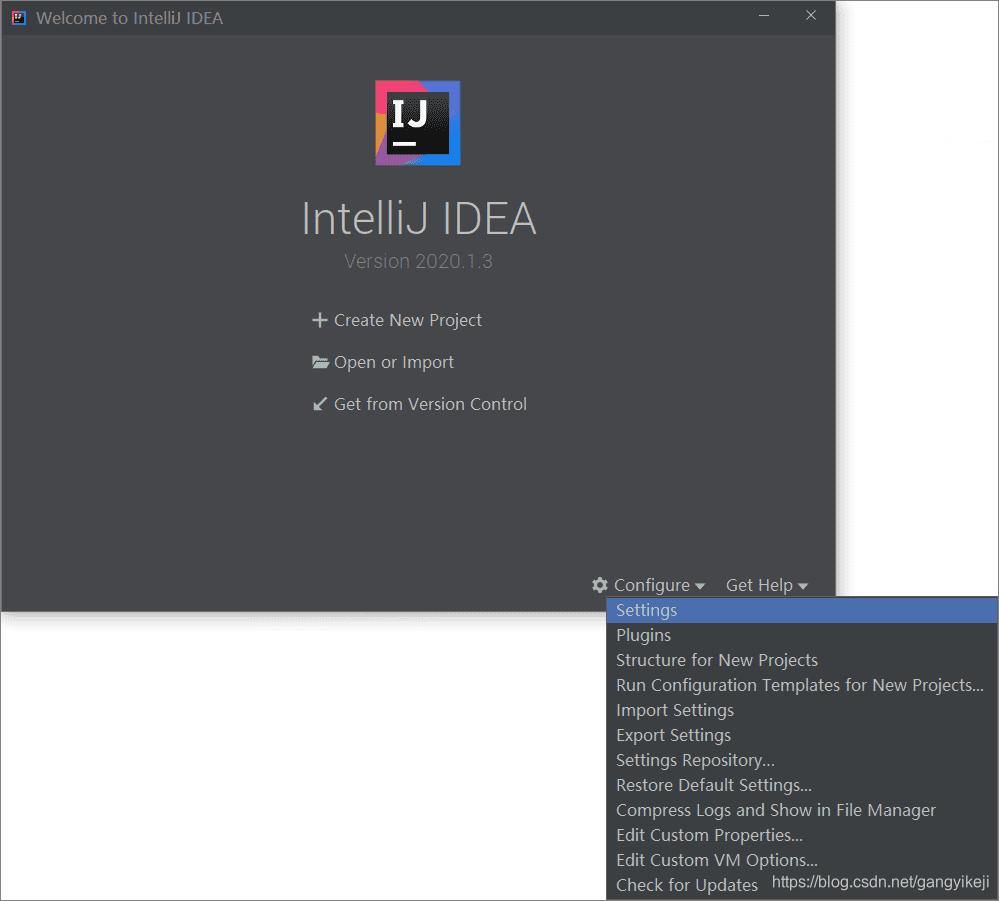Image resolution: width=999 pixels, height=901 pixels.
Task: Open Plugins from the Configure menu
Action: click(x=802, y=635)
